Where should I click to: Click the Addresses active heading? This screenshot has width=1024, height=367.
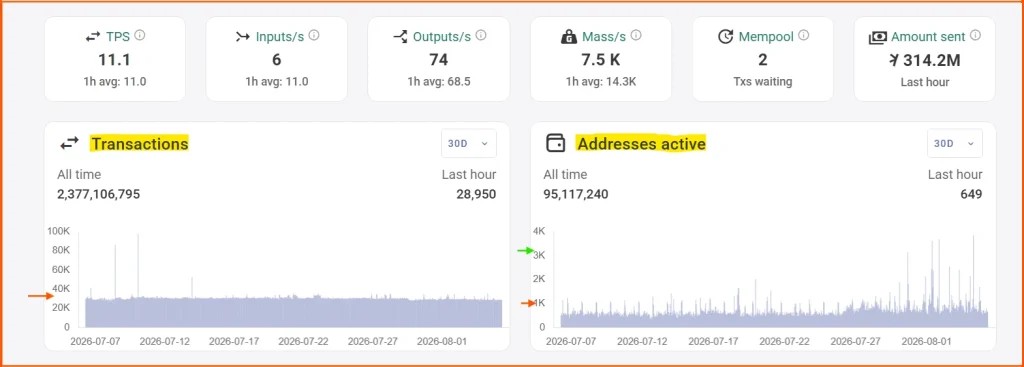641,143
